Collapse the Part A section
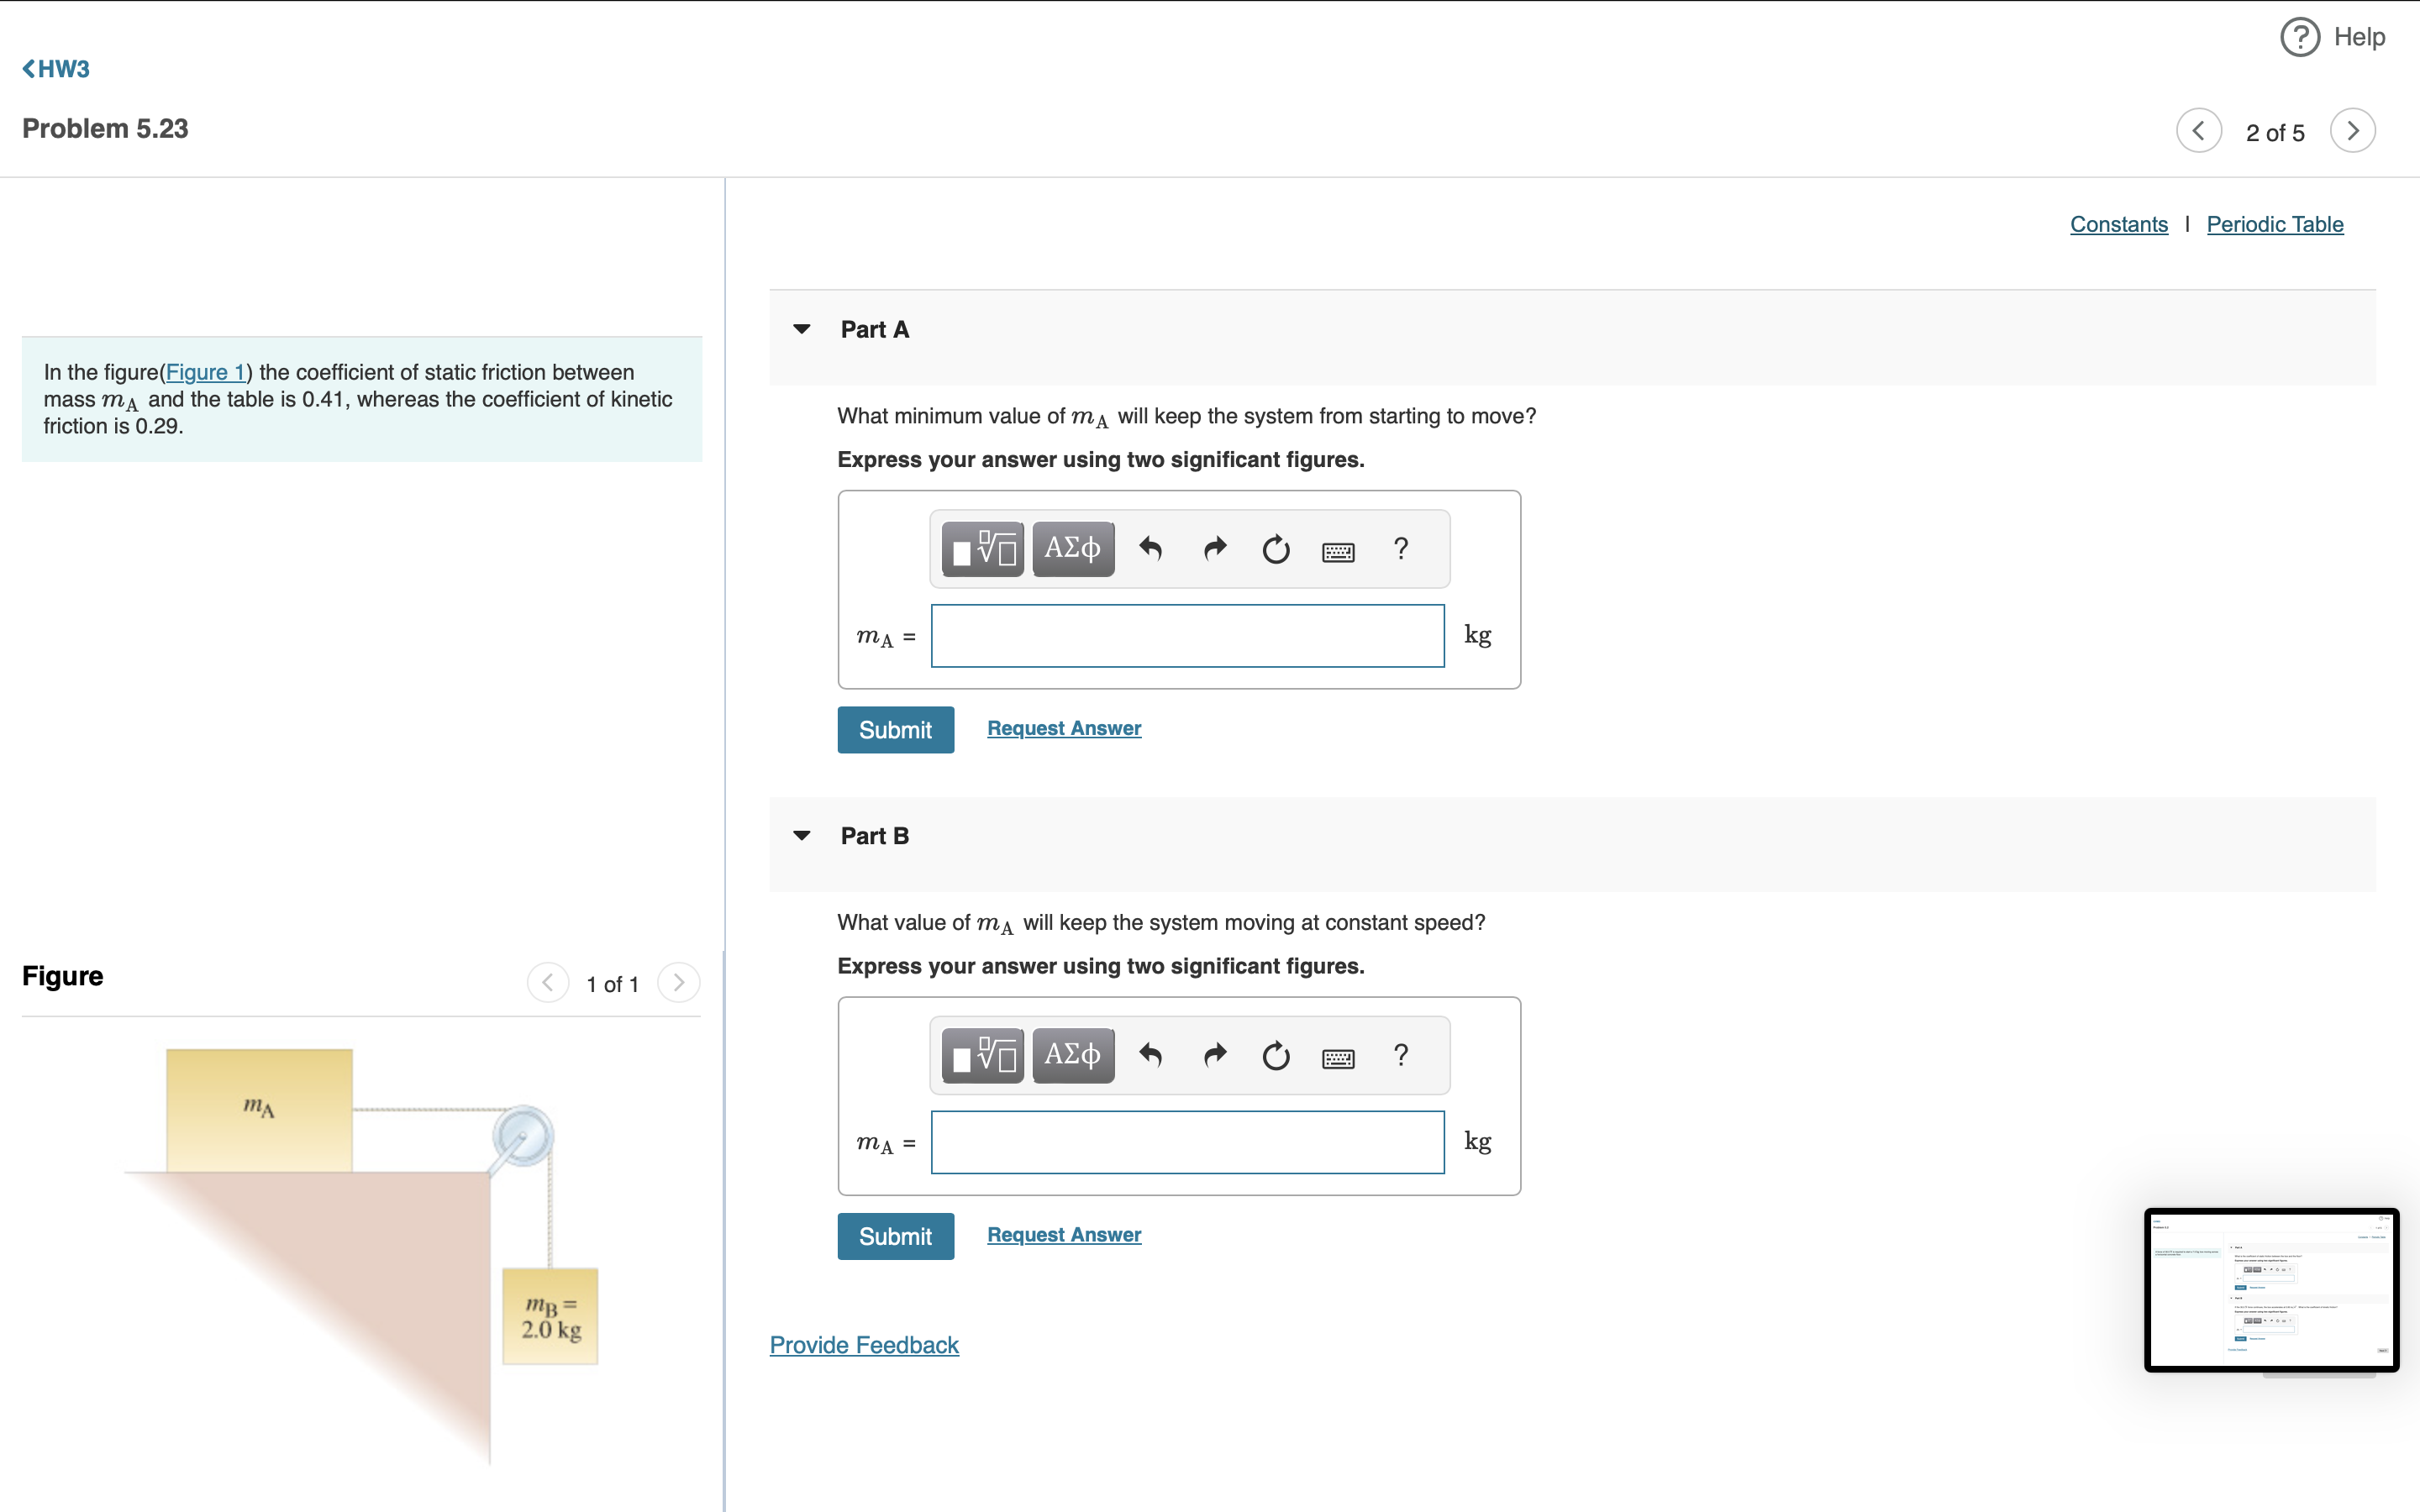2420x1512 pixels. 802,329
